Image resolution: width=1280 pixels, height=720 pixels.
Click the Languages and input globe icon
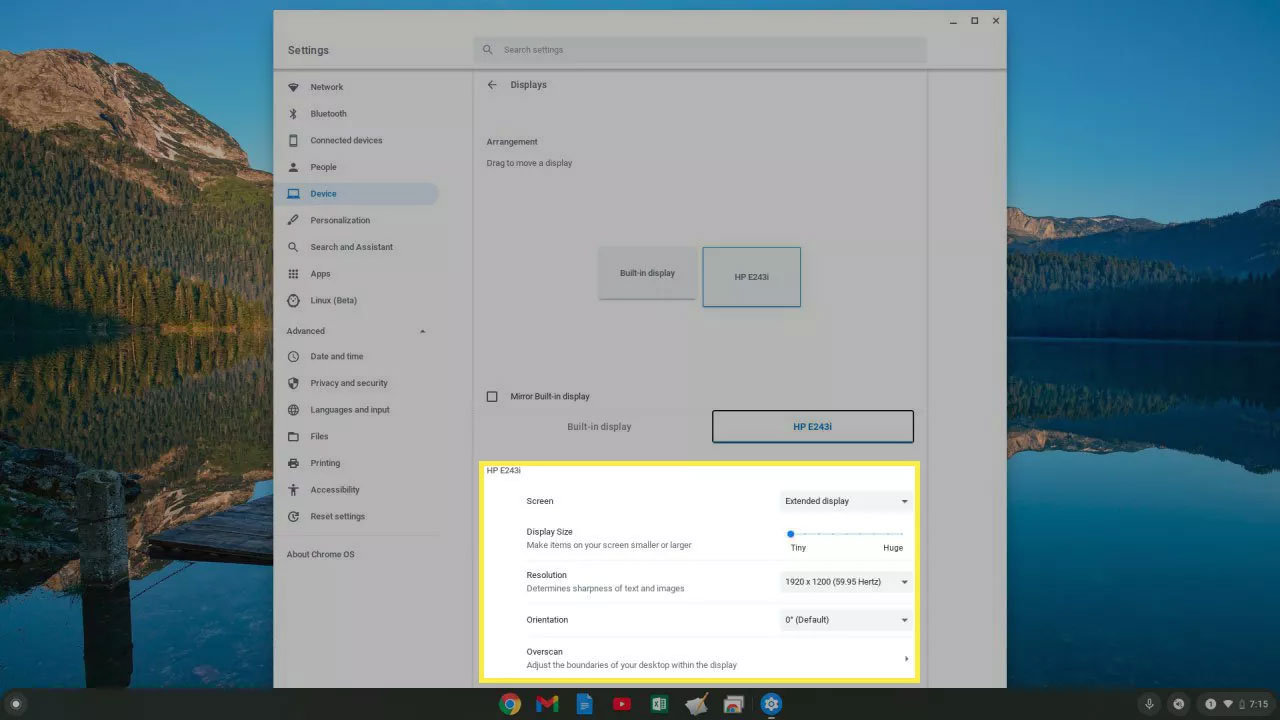(293, 410)
